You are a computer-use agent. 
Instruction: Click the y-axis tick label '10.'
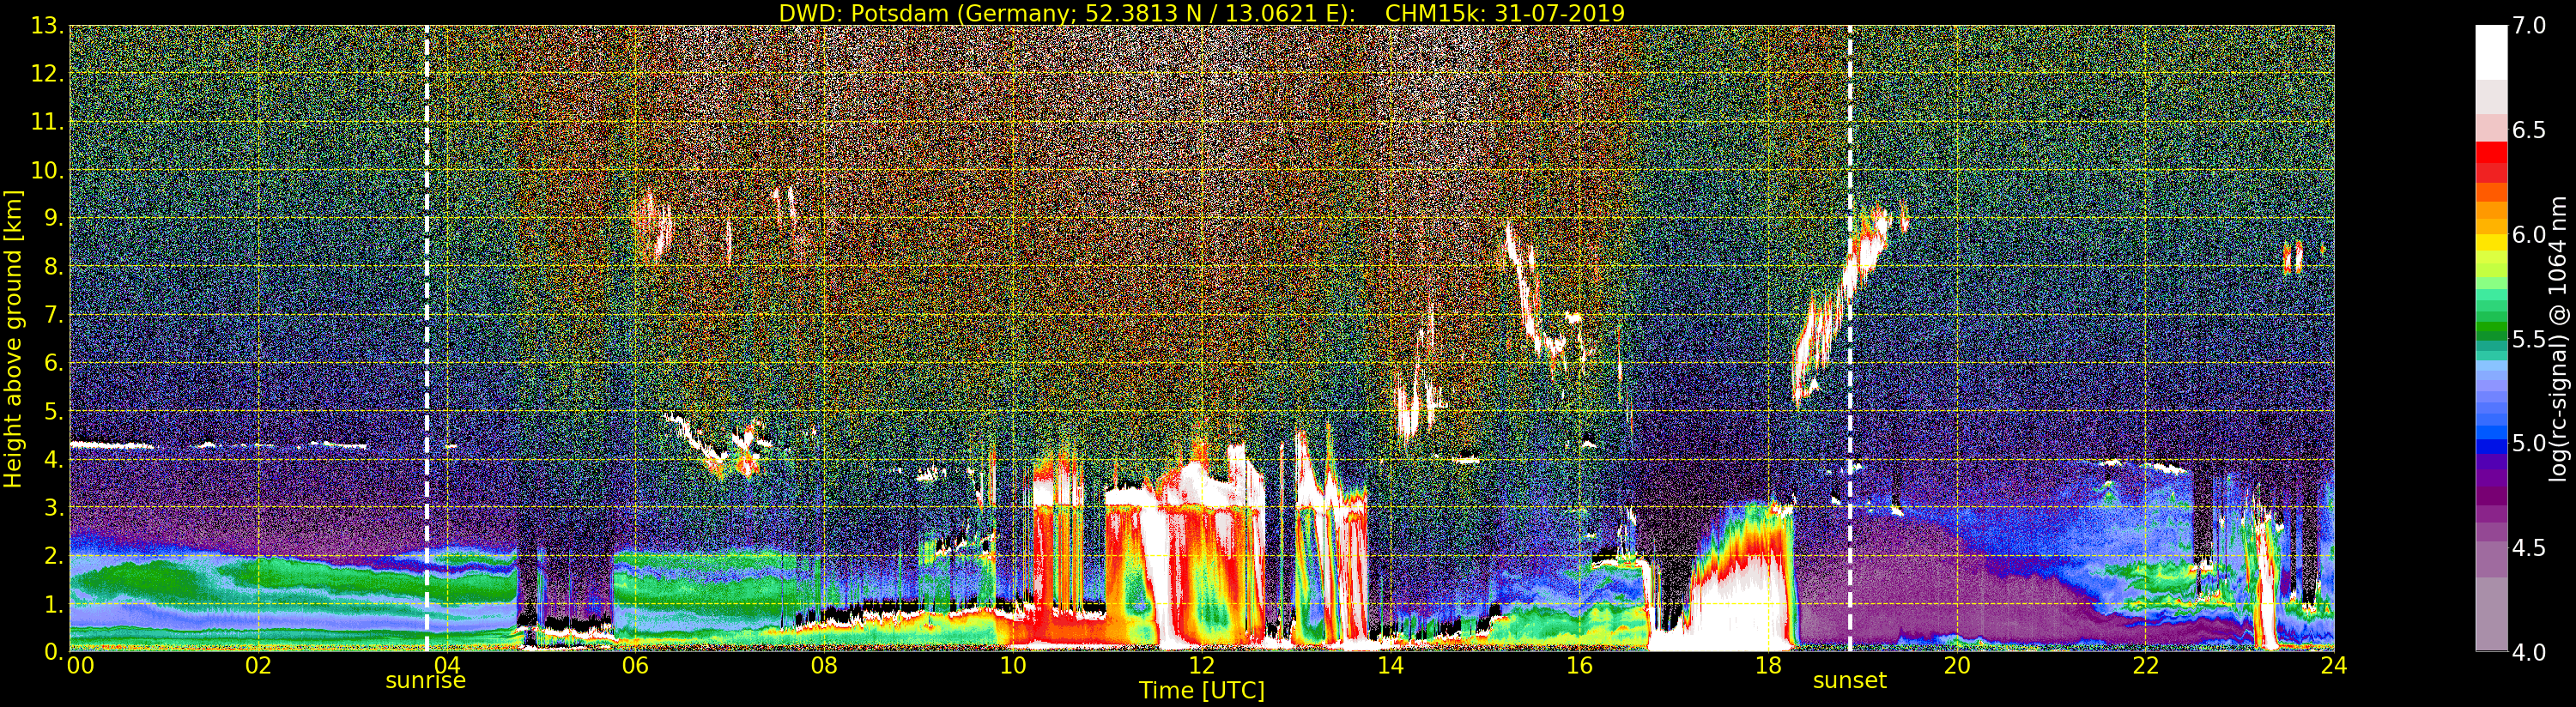point(47,170)
